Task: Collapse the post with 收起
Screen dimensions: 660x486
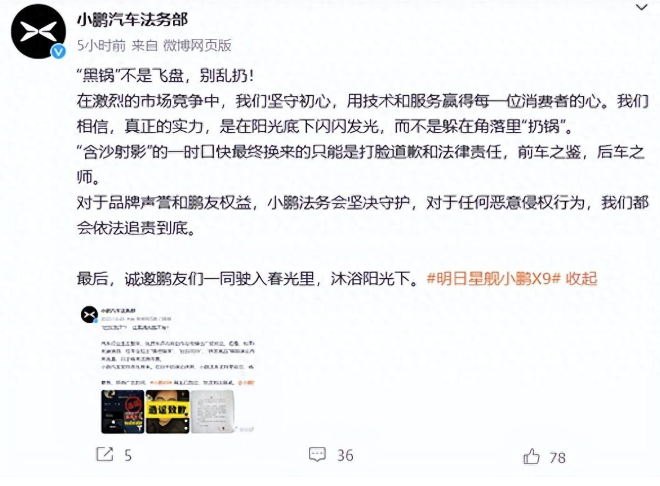Action: 581,279
